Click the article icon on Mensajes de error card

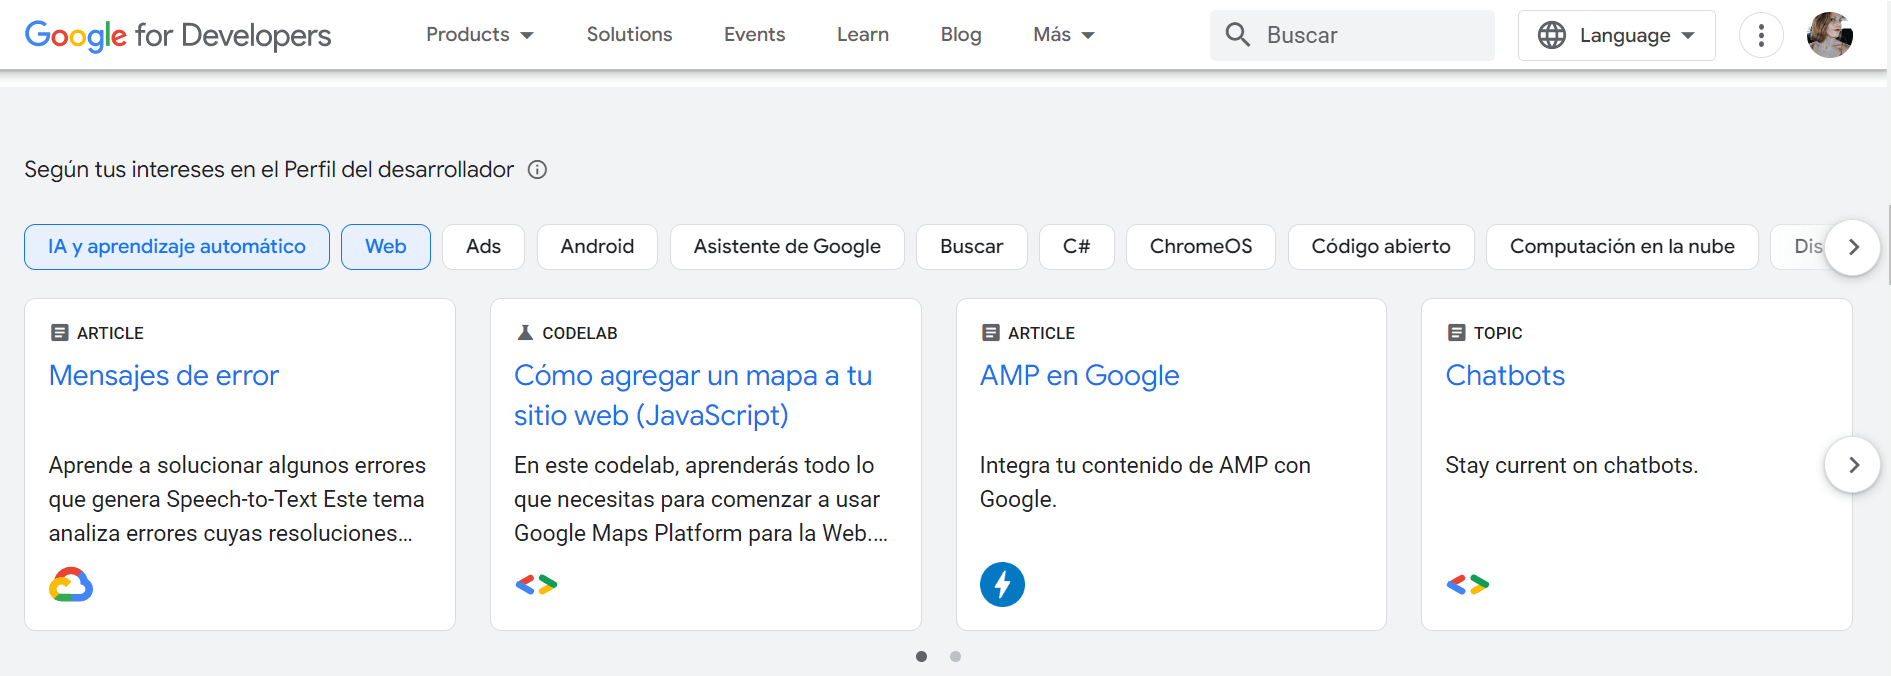pos(59,333)
